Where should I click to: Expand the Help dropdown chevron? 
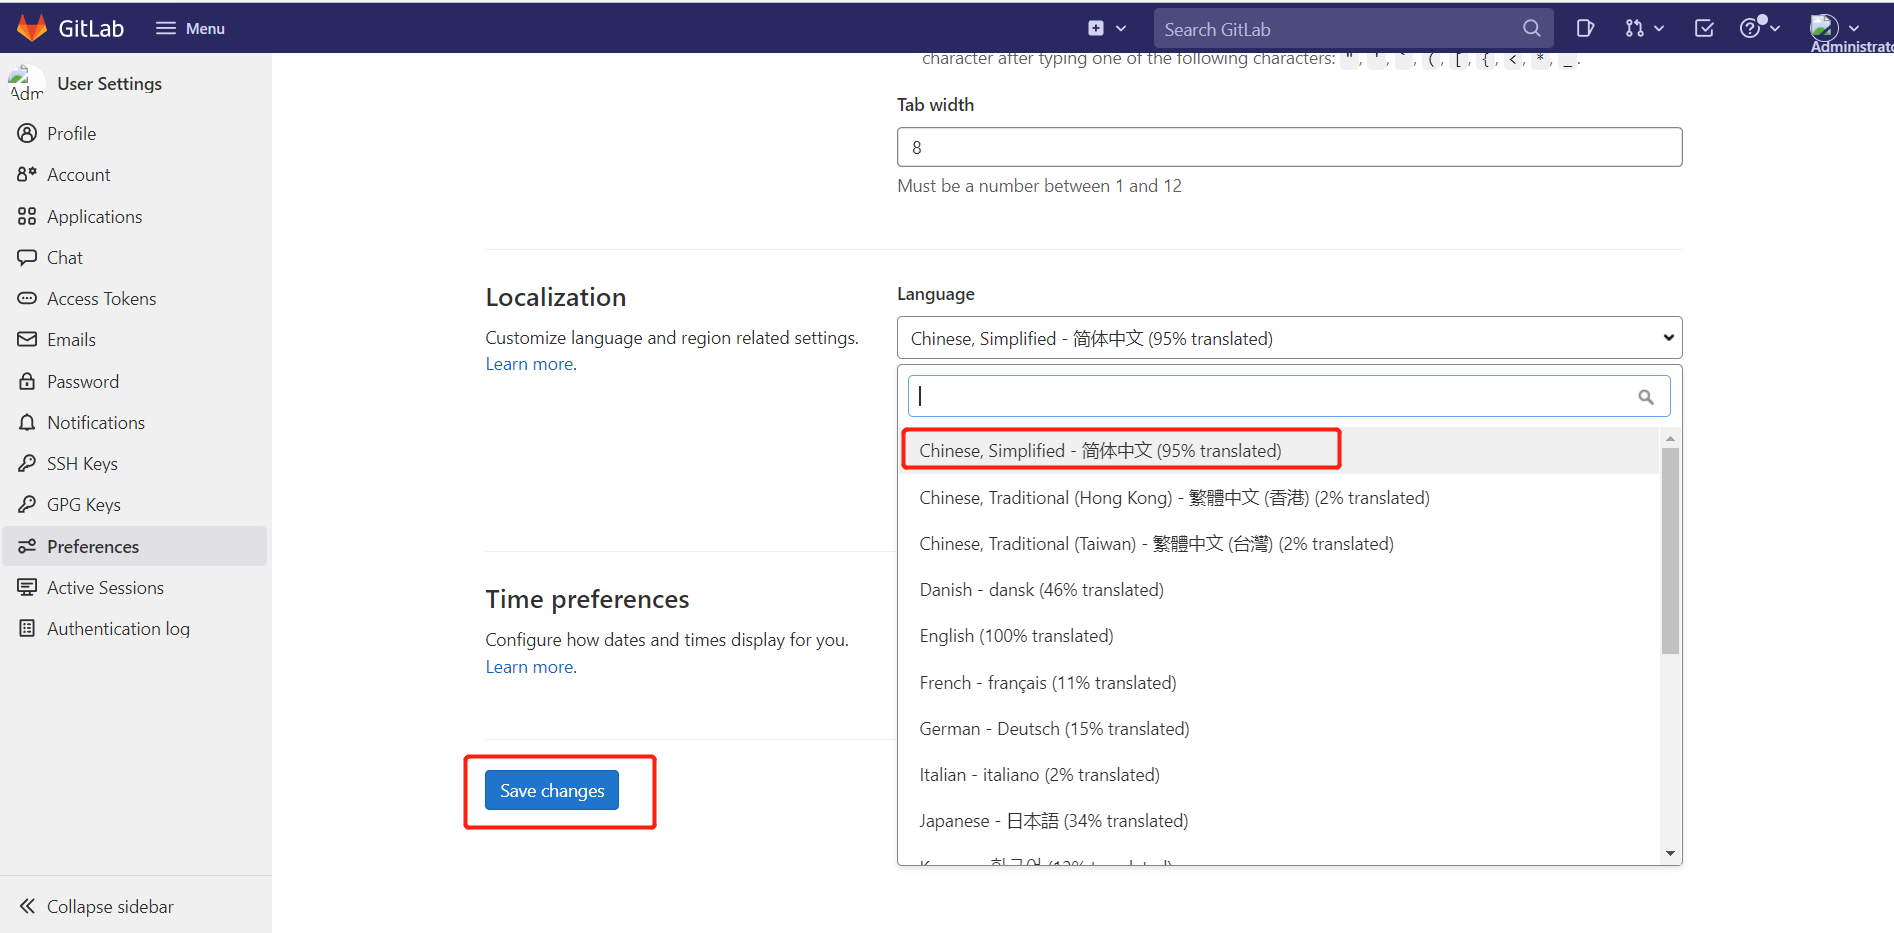pyautogui.click(x=1775, y=28)
